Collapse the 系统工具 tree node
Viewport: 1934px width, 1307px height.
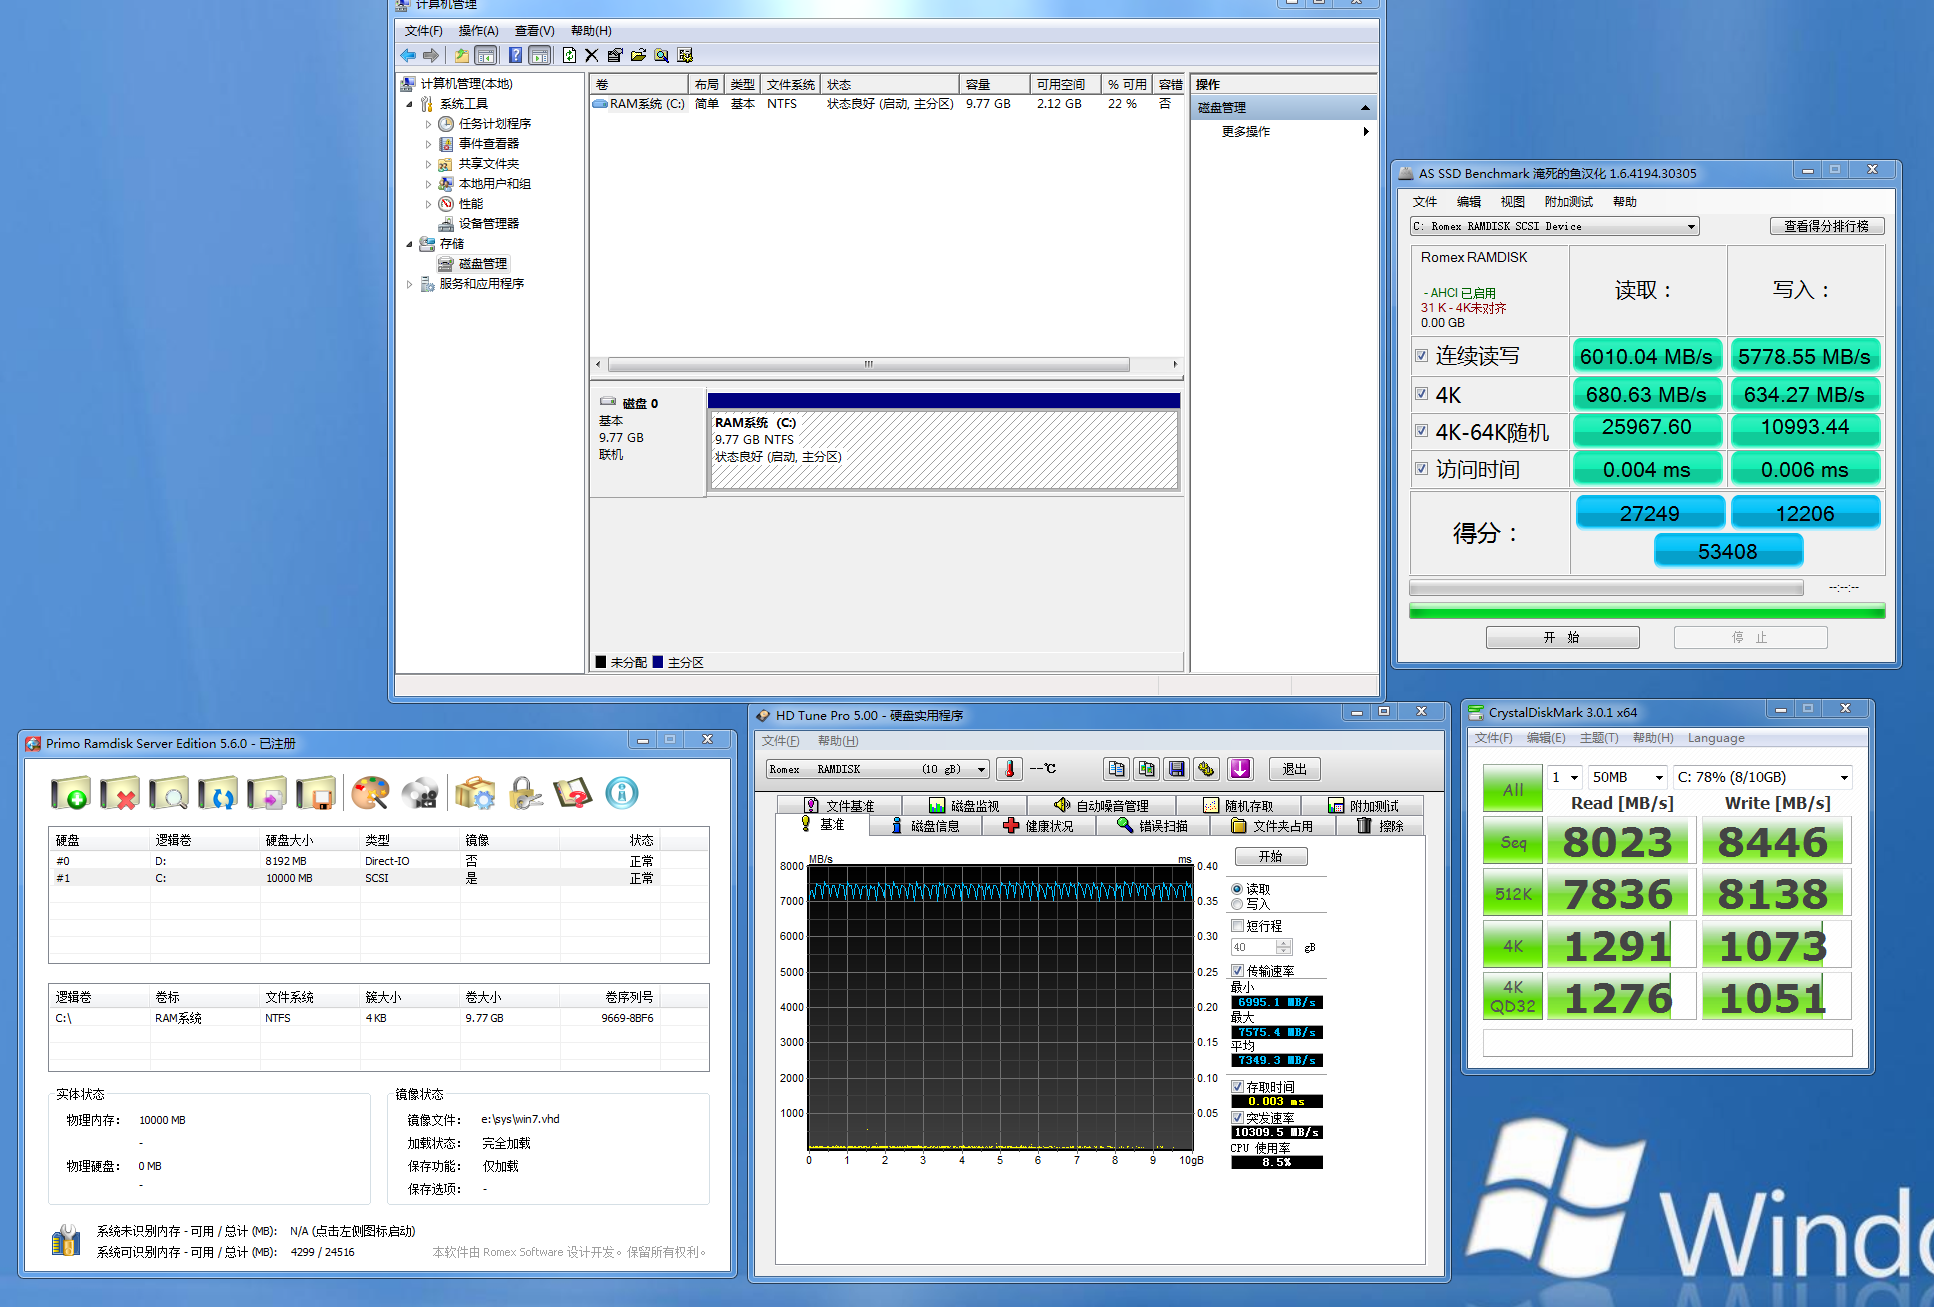click(409, 104)
